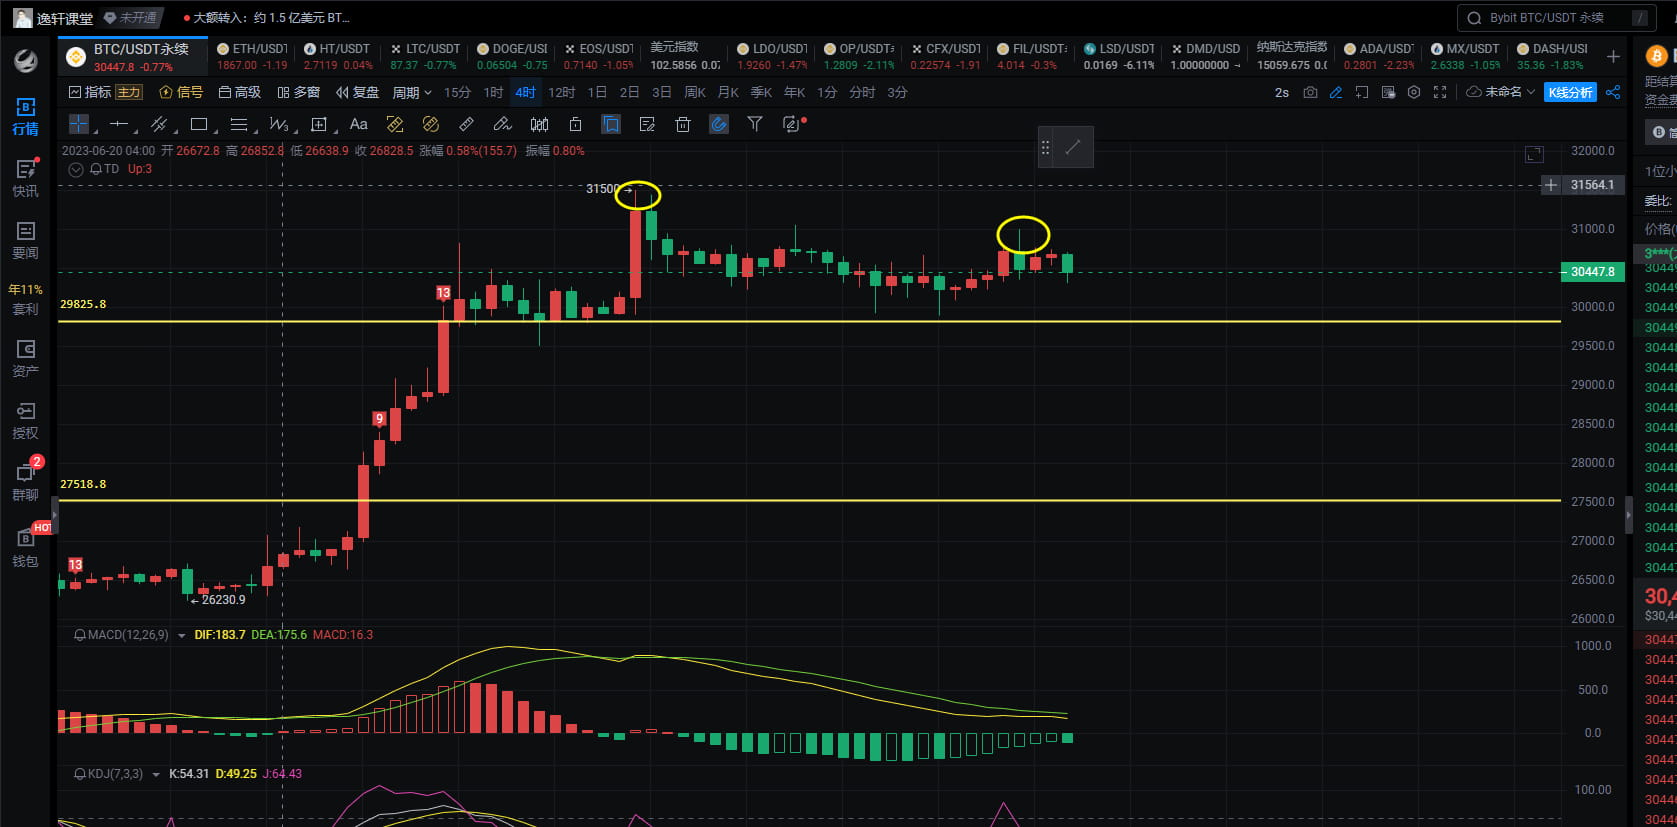Open chart settings hexagon icon
1677x827 pixels.
coord(1414,92)
